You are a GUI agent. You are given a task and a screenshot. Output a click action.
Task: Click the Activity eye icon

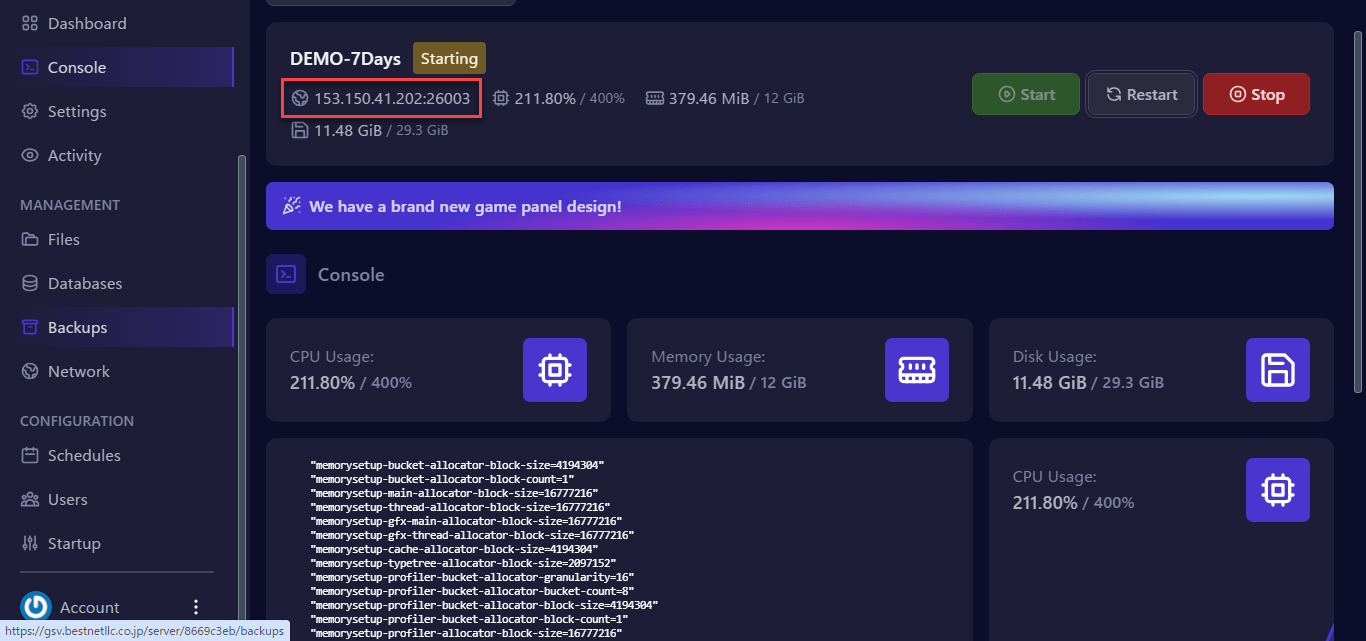30,155
